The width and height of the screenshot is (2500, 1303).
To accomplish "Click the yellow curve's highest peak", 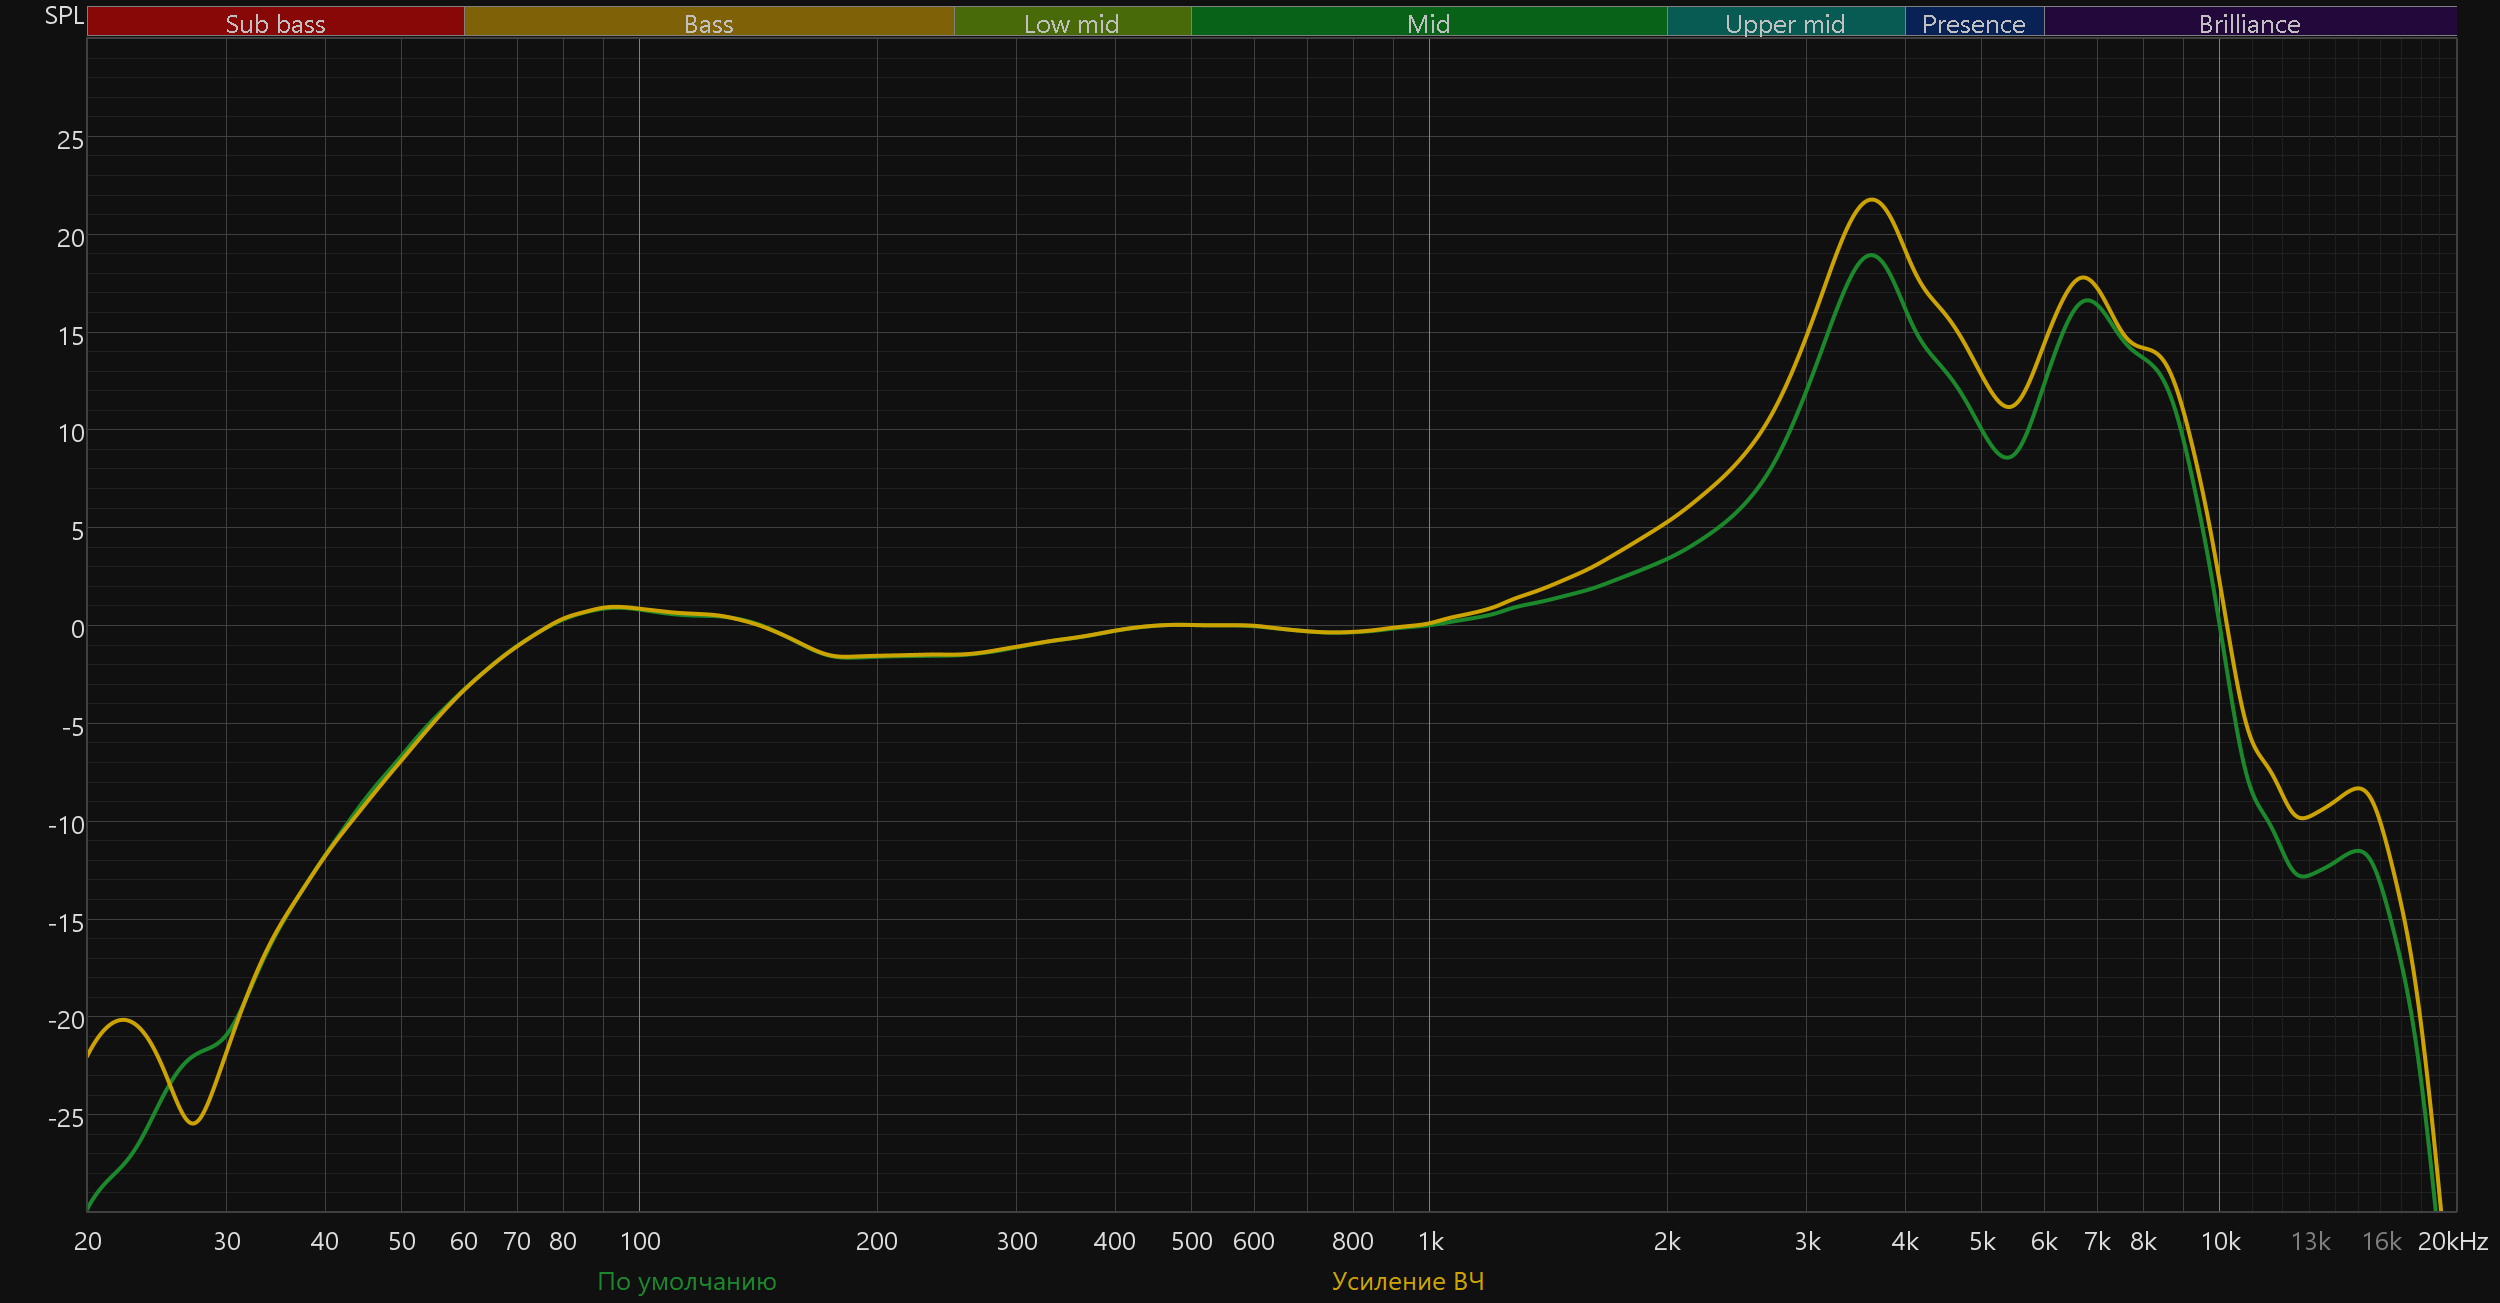I will (x=1871, y=200).
